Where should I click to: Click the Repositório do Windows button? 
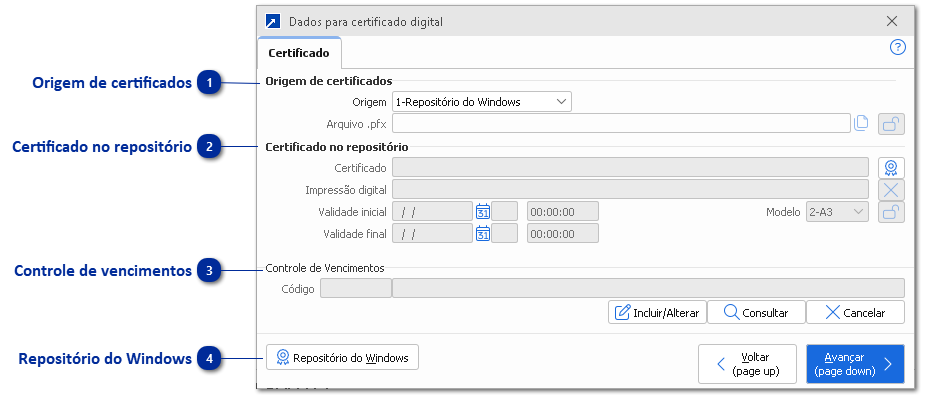pyautogui.click(x=342, y=358)
